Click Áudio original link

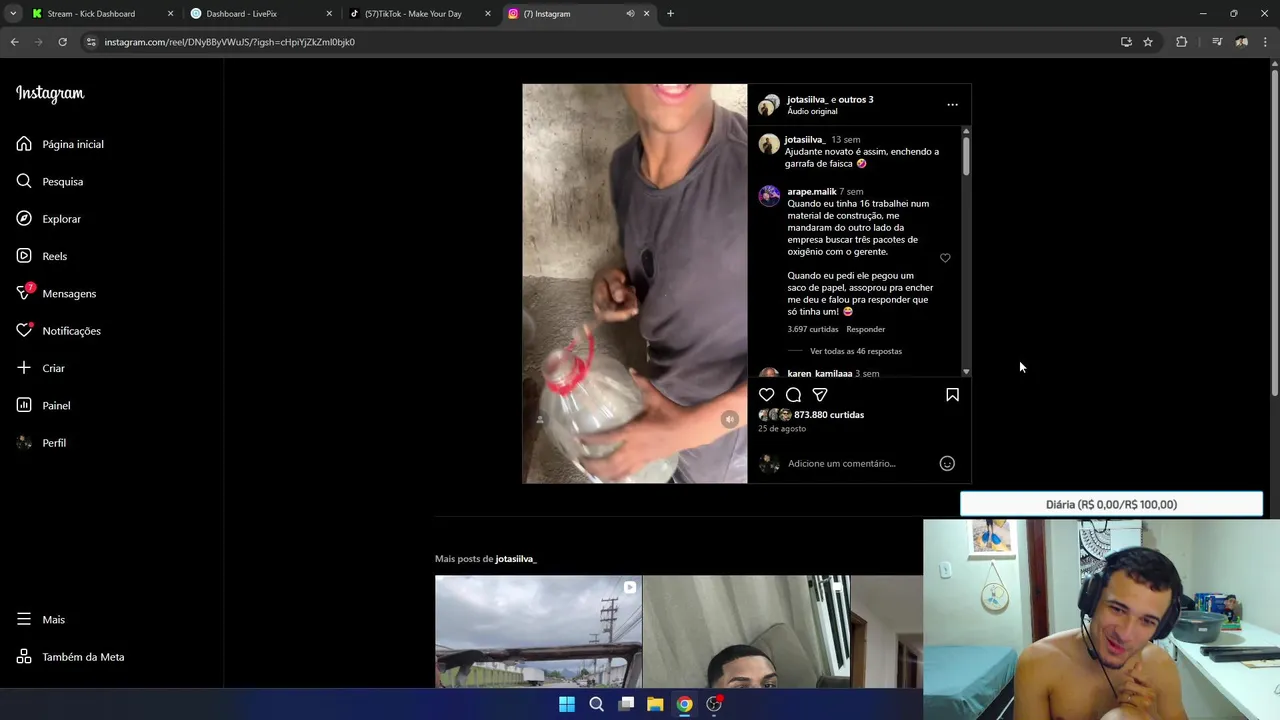[812, 111]
